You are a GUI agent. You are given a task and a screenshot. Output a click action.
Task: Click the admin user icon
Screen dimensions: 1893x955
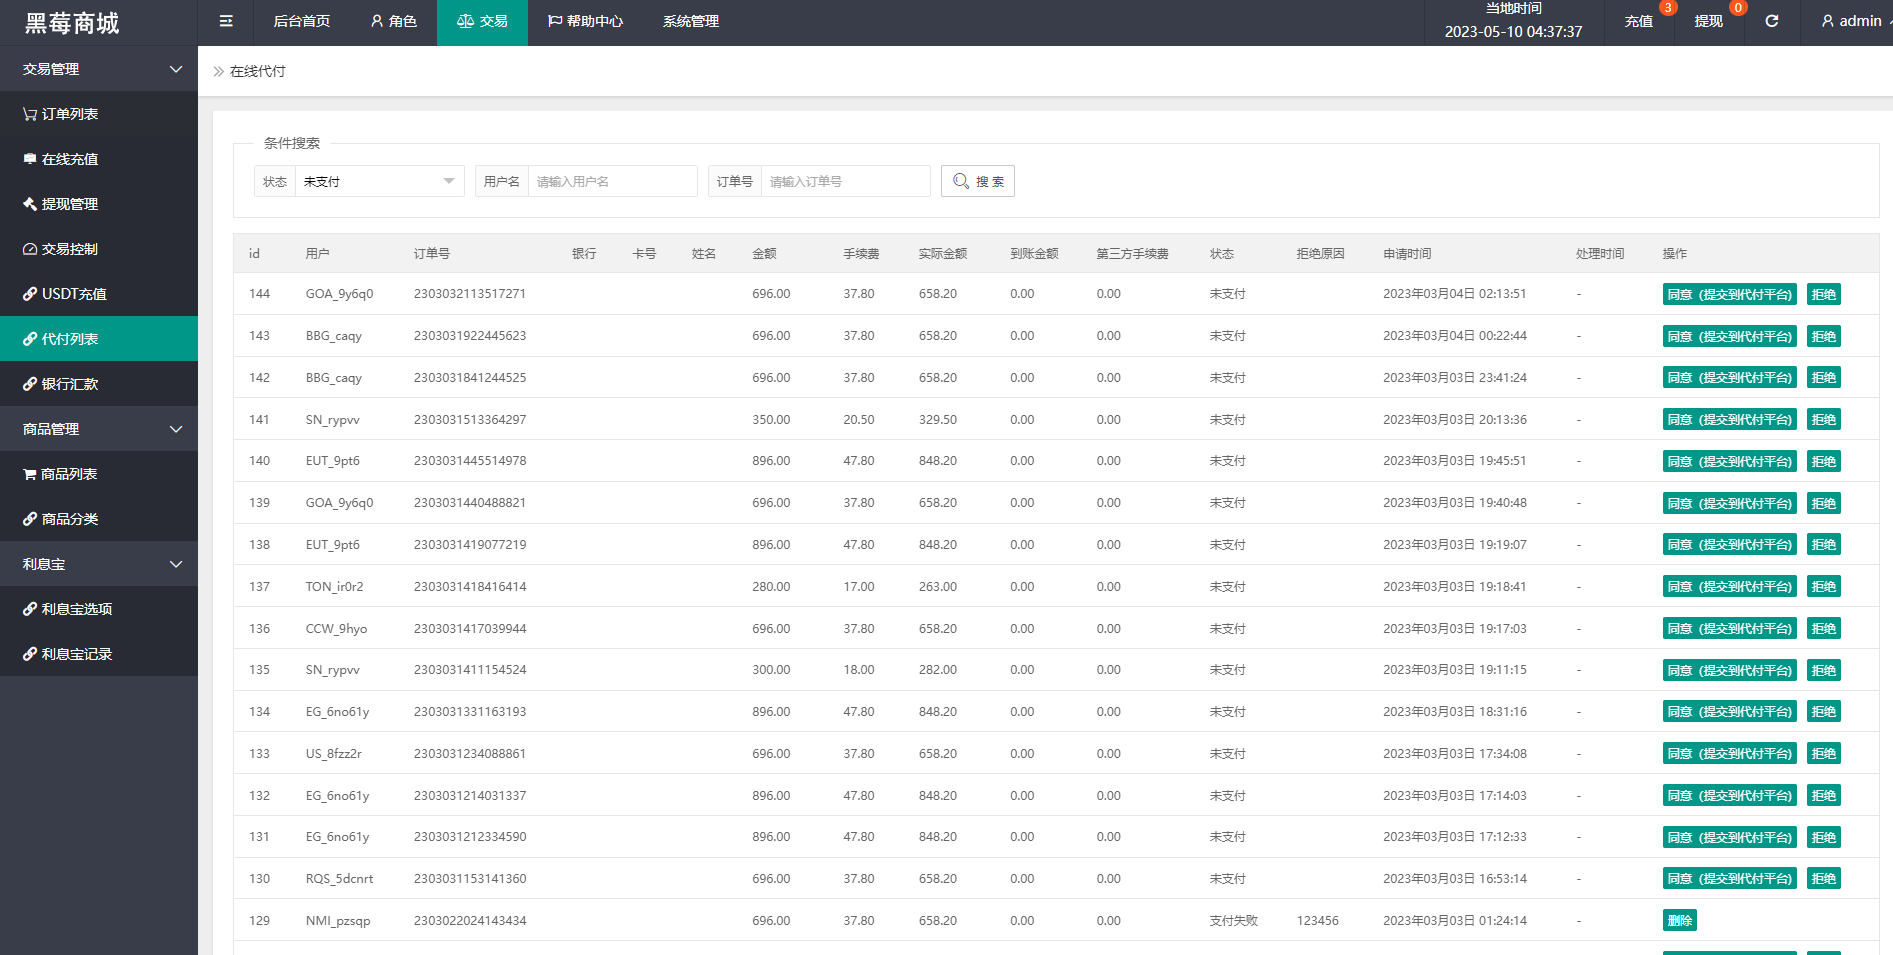click(1828, 21)
